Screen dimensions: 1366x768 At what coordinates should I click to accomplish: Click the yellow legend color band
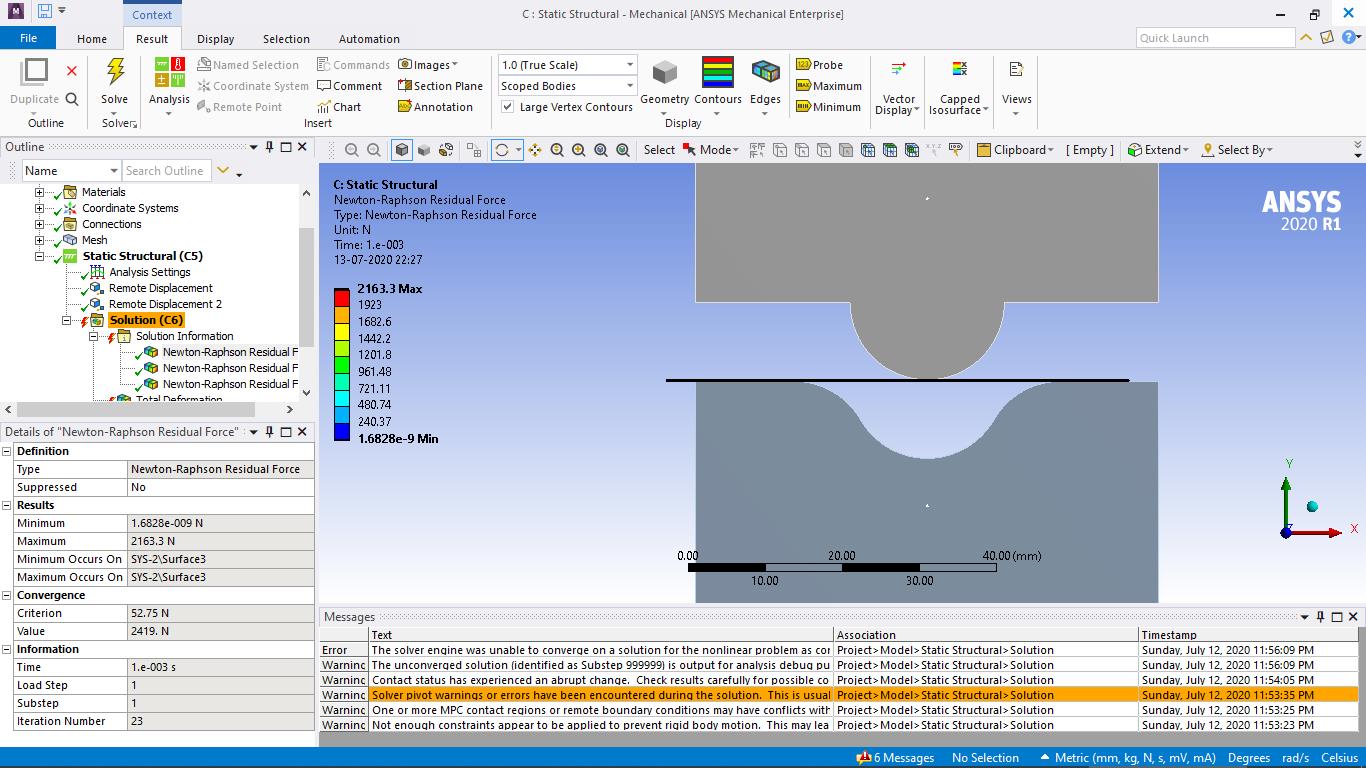[342, 330]
